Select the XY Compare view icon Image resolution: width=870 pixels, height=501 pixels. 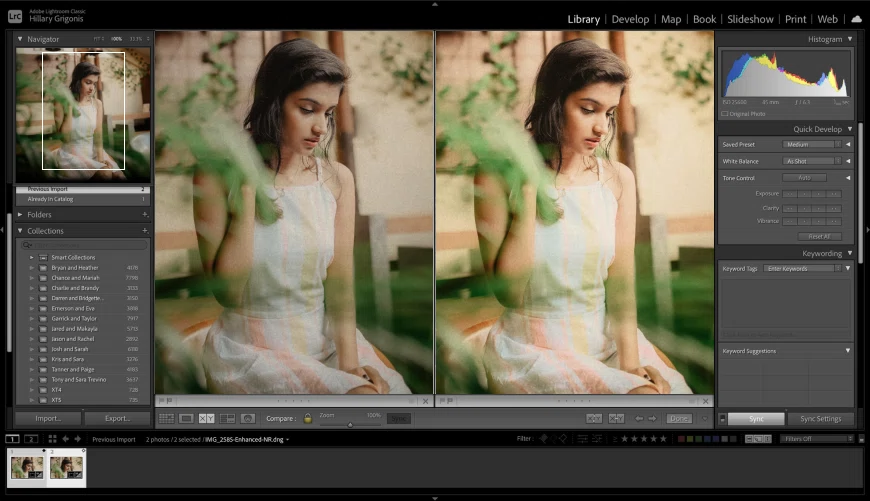(206, 418)
